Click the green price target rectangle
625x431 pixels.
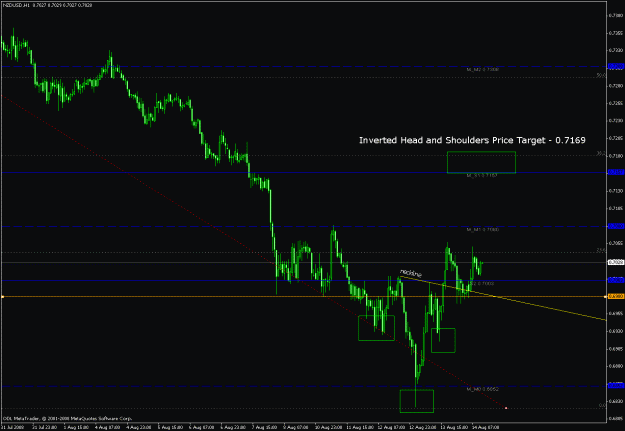coord(481,162)
